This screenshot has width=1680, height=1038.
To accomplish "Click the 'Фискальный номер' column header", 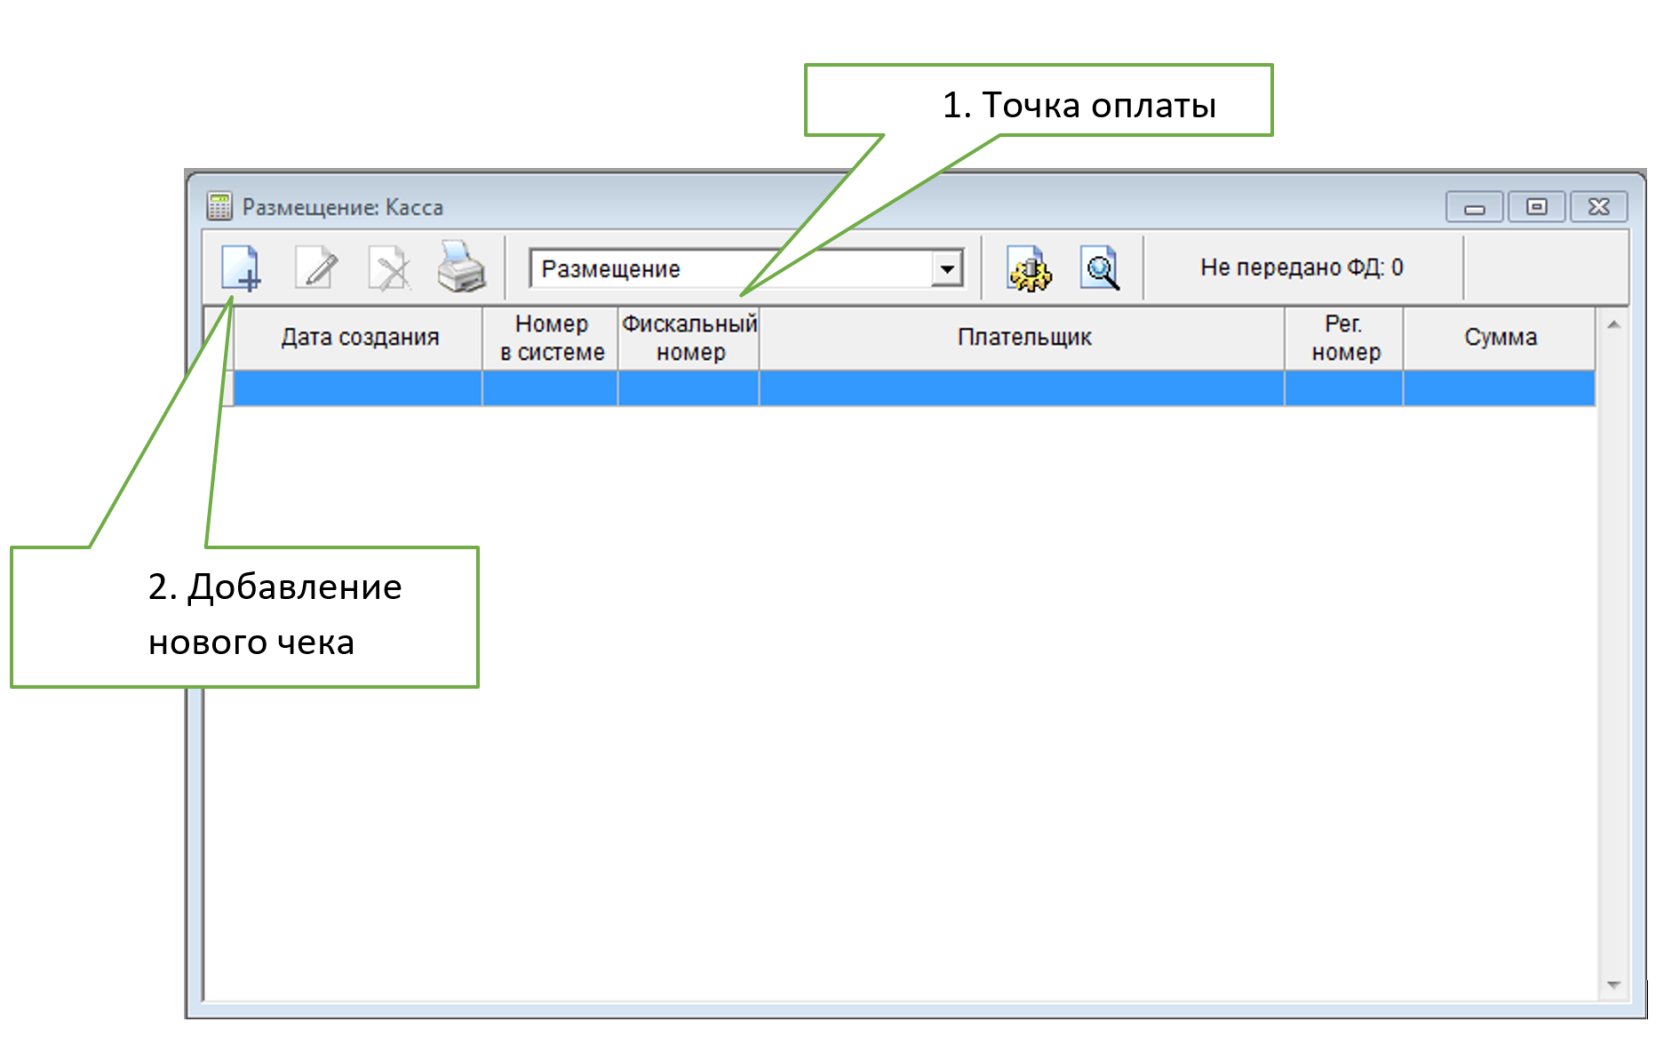I will [x=688, y=337].
